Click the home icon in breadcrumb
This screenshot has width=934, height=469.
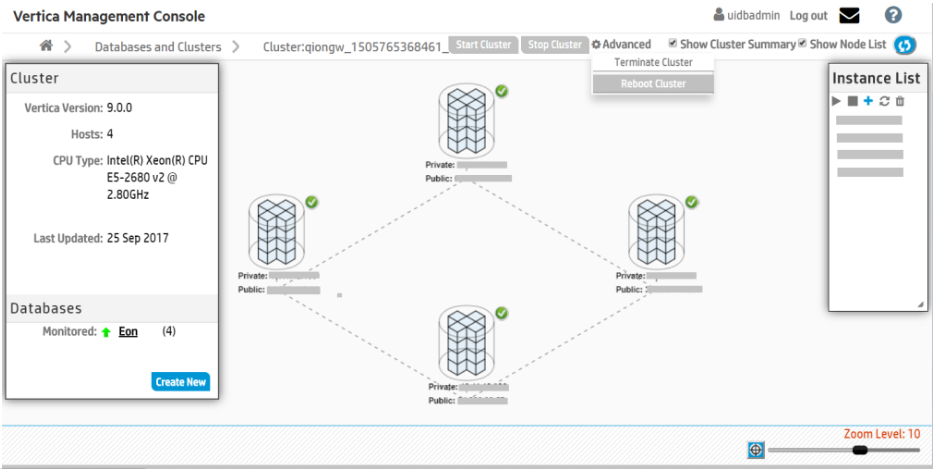(46, 45)
